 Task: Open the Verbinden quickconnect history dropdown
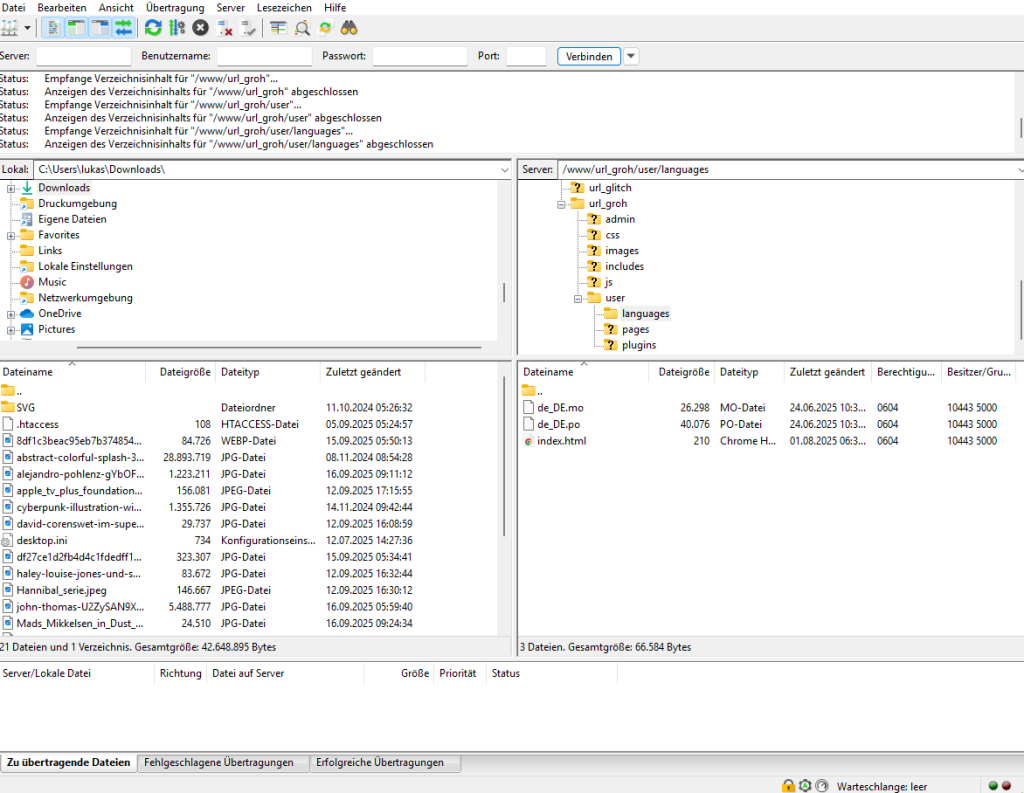pos(631,56)
